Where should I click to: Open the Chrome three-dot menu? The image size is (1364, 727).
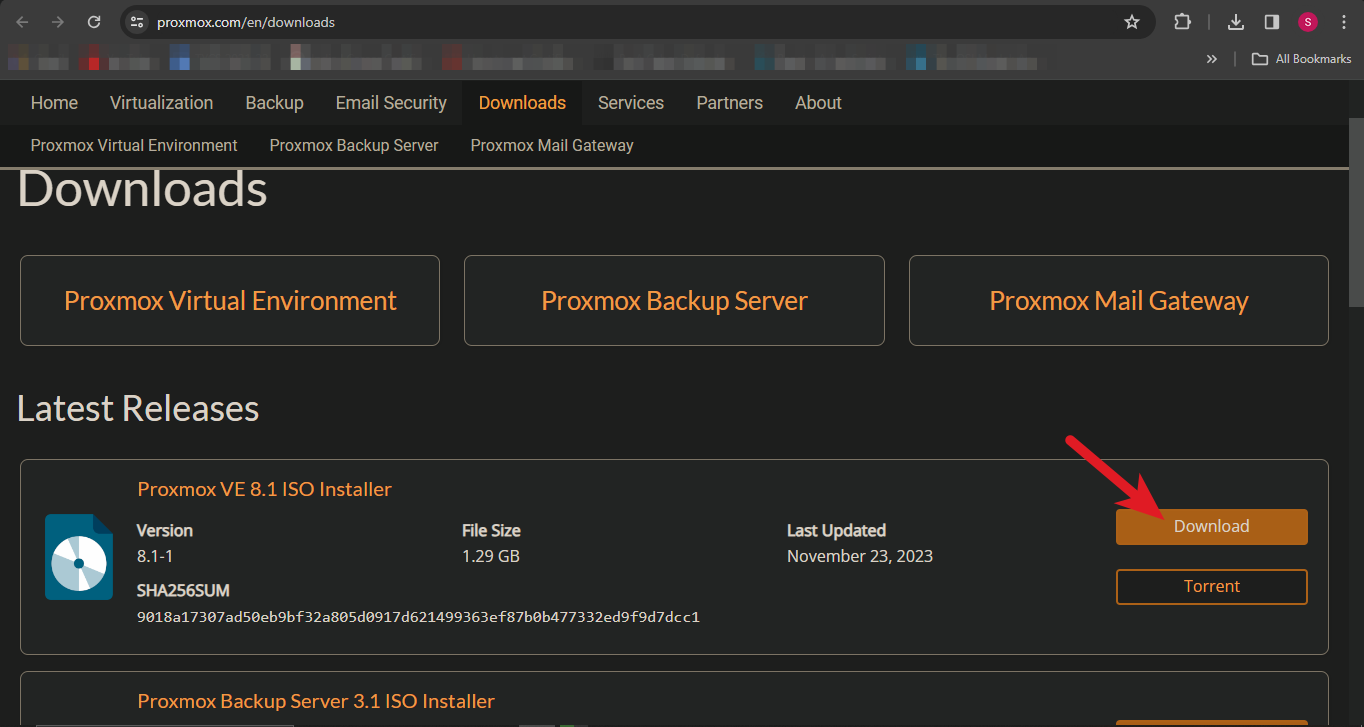coord(1343,22)
